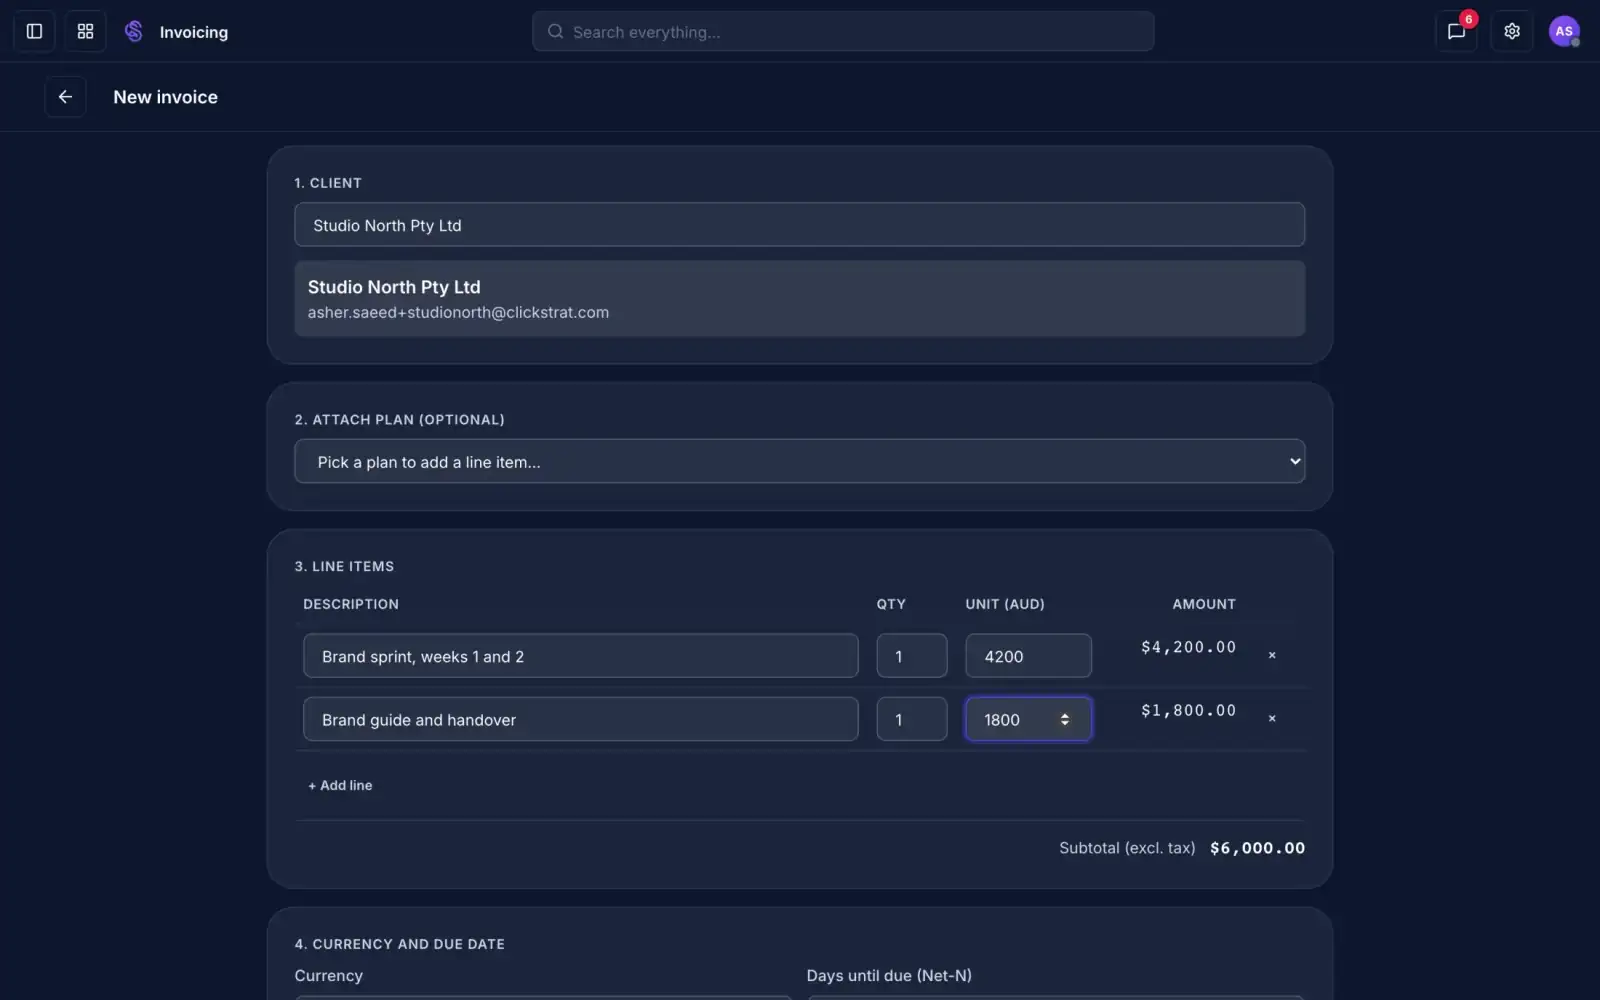Click the Invoicing logo icon
The width and height of the screenshot is (1600, 1000).
pos(134,31)
